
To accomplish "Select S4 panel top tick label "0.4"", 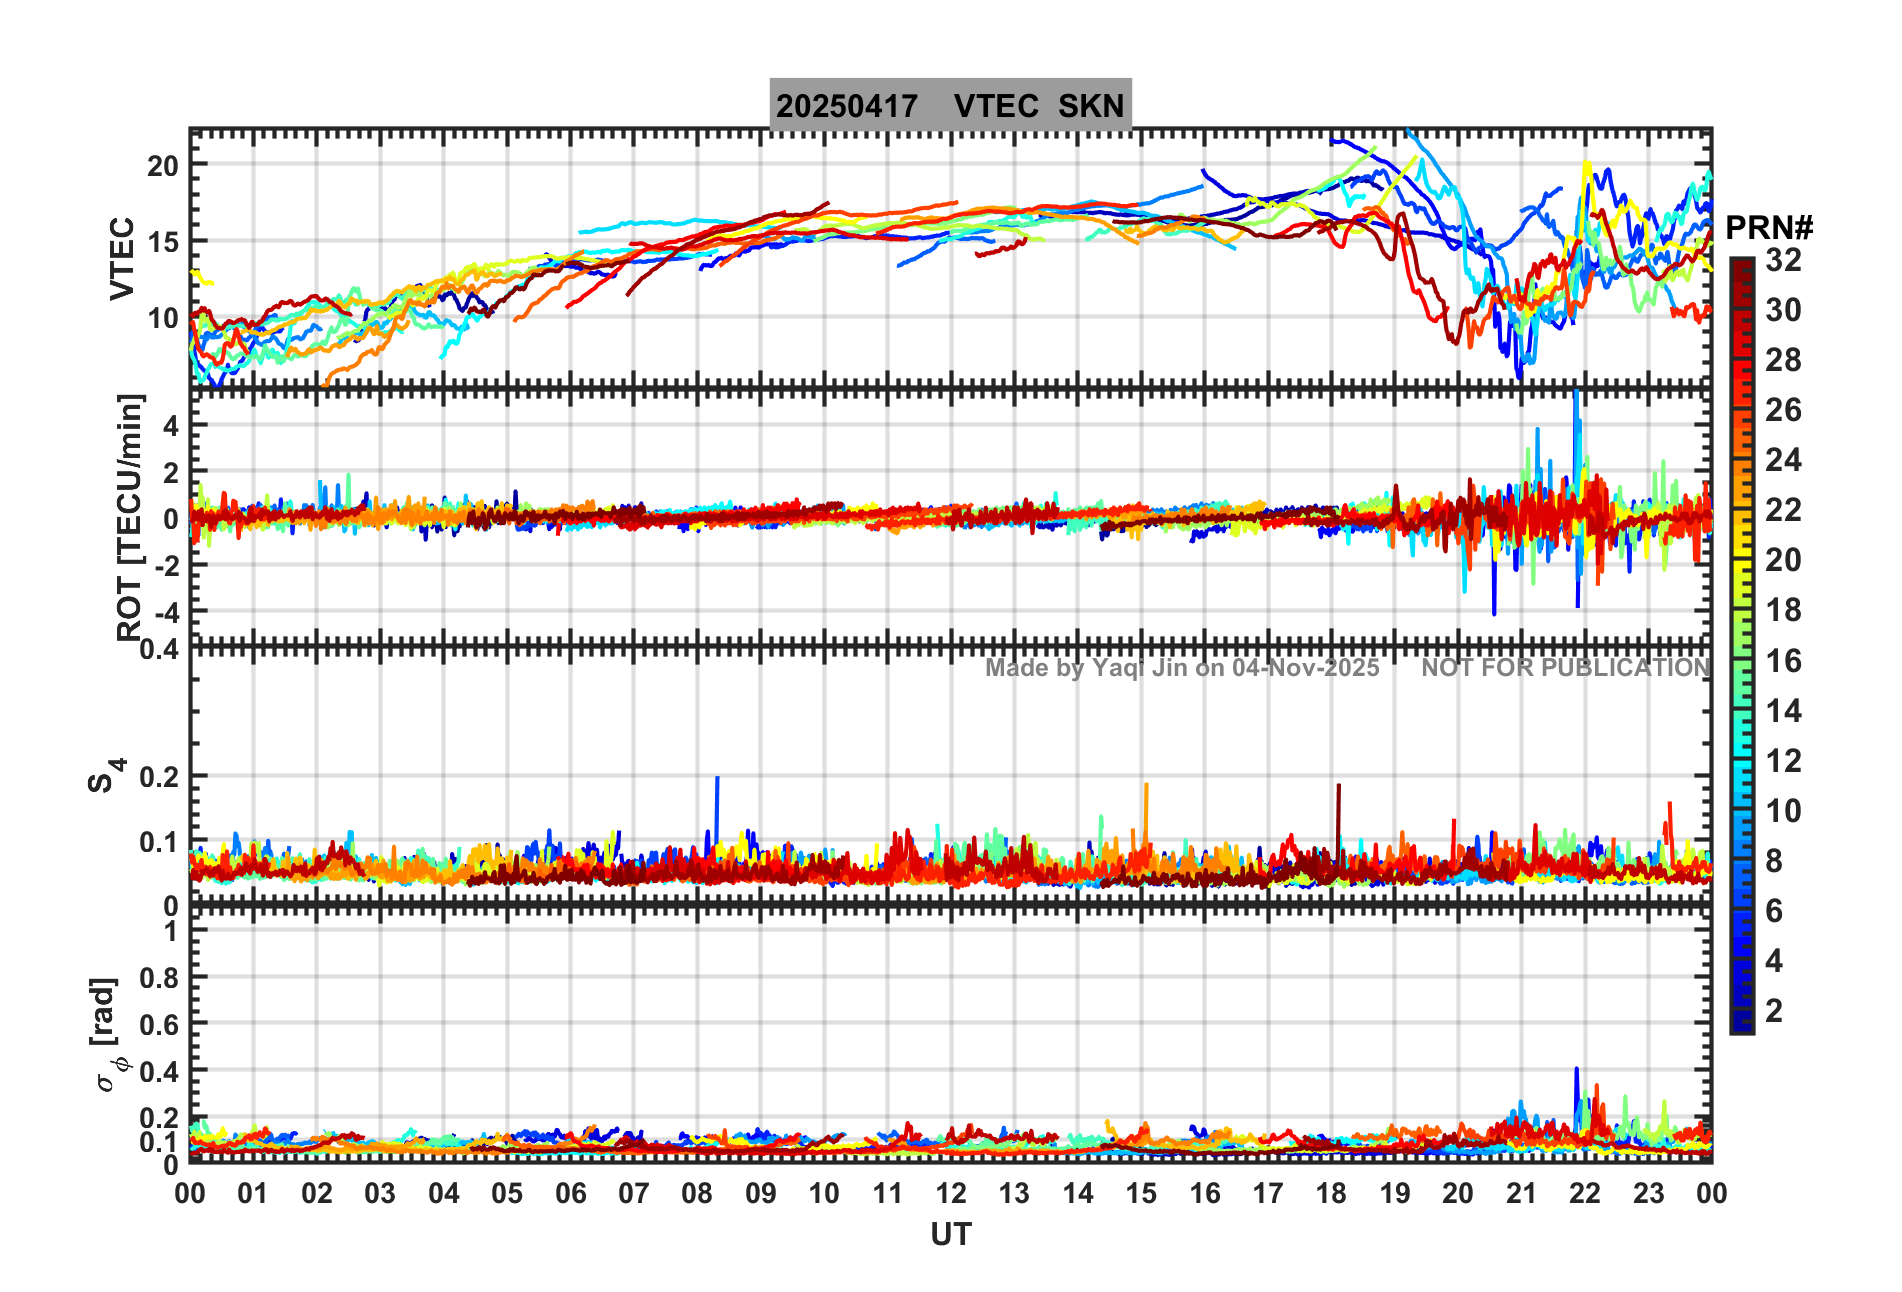I will click(160, 650).
